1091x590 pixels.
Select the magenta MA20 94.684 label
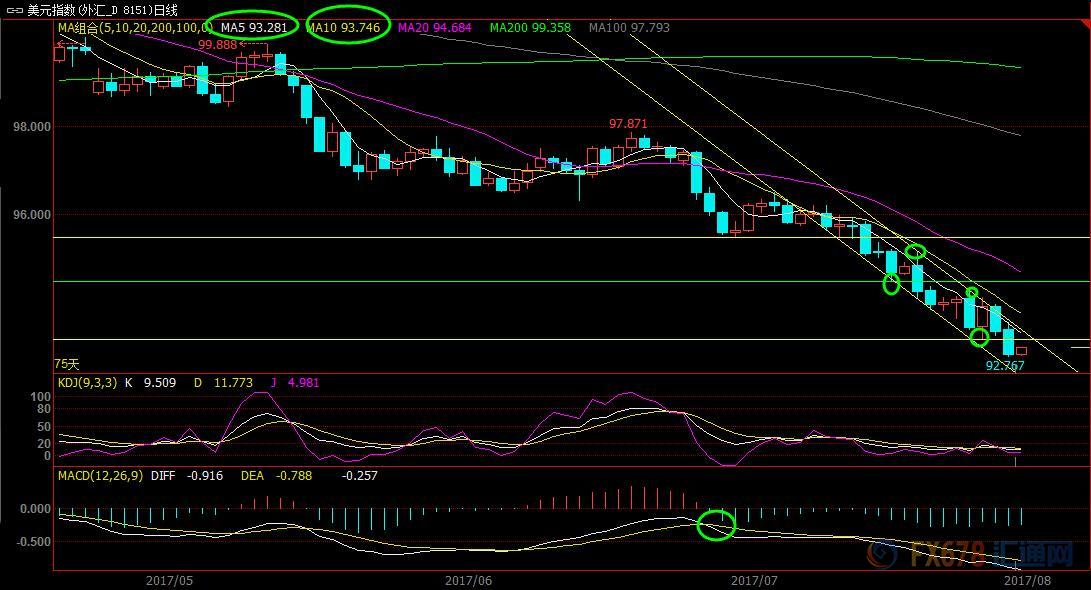pos(434,28)
